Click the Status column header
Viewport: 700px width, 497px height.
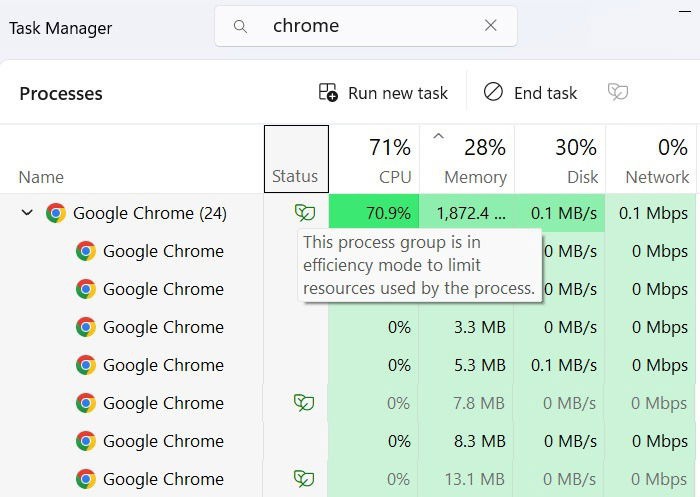click(x=296, y=159)
